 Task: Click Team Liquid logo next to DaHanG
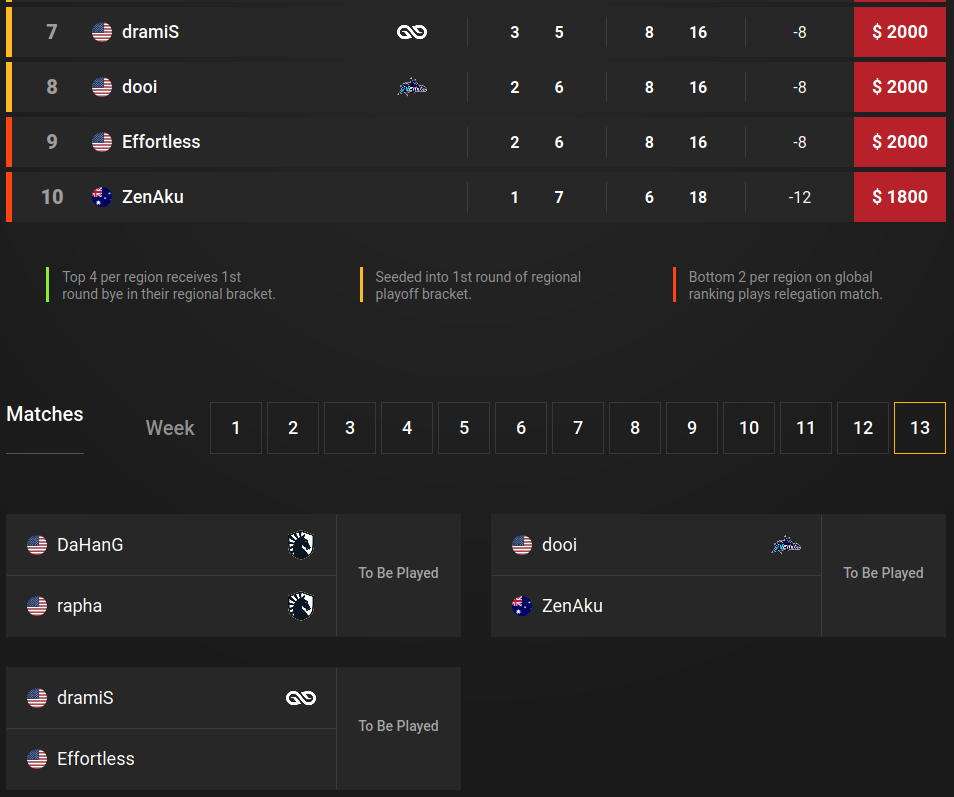tap(301, 545)
